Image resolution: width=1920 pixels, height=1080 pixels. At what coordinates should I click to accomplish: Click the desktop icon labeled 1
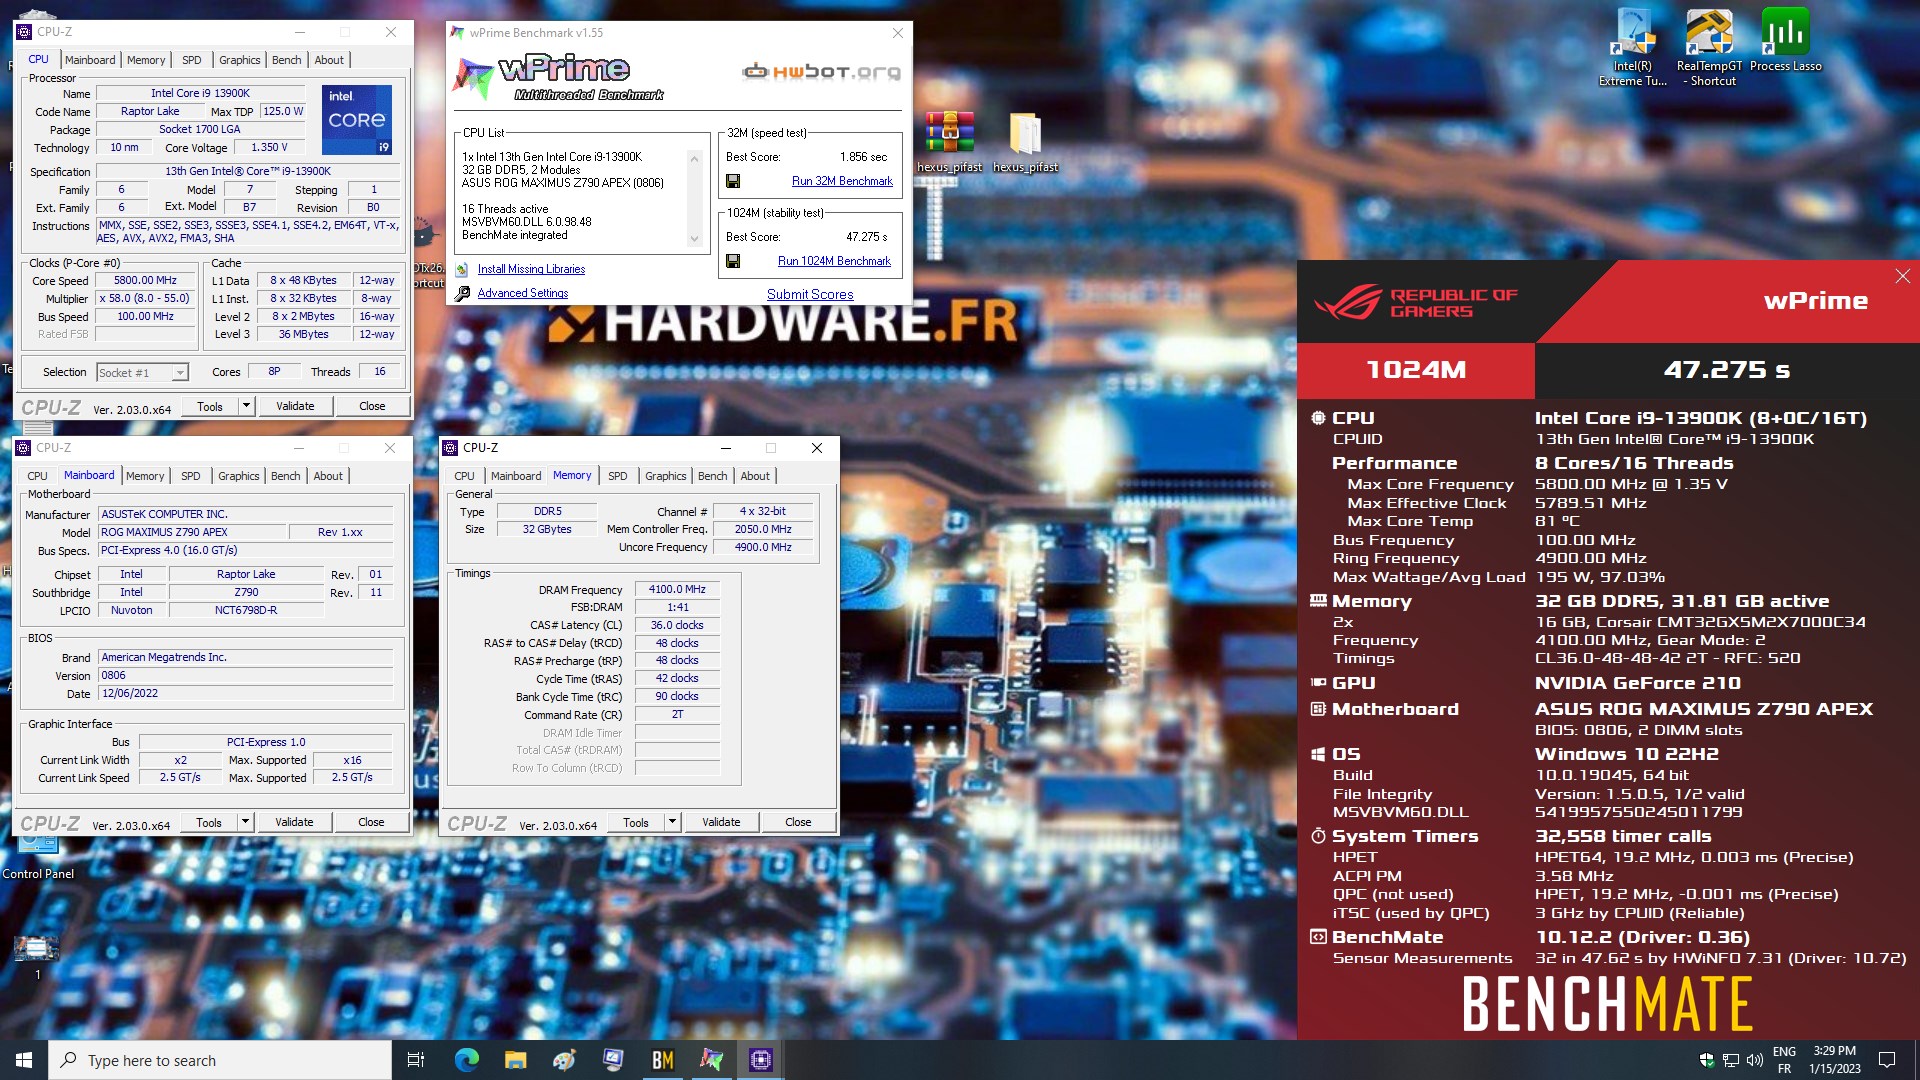pos(37,957)
